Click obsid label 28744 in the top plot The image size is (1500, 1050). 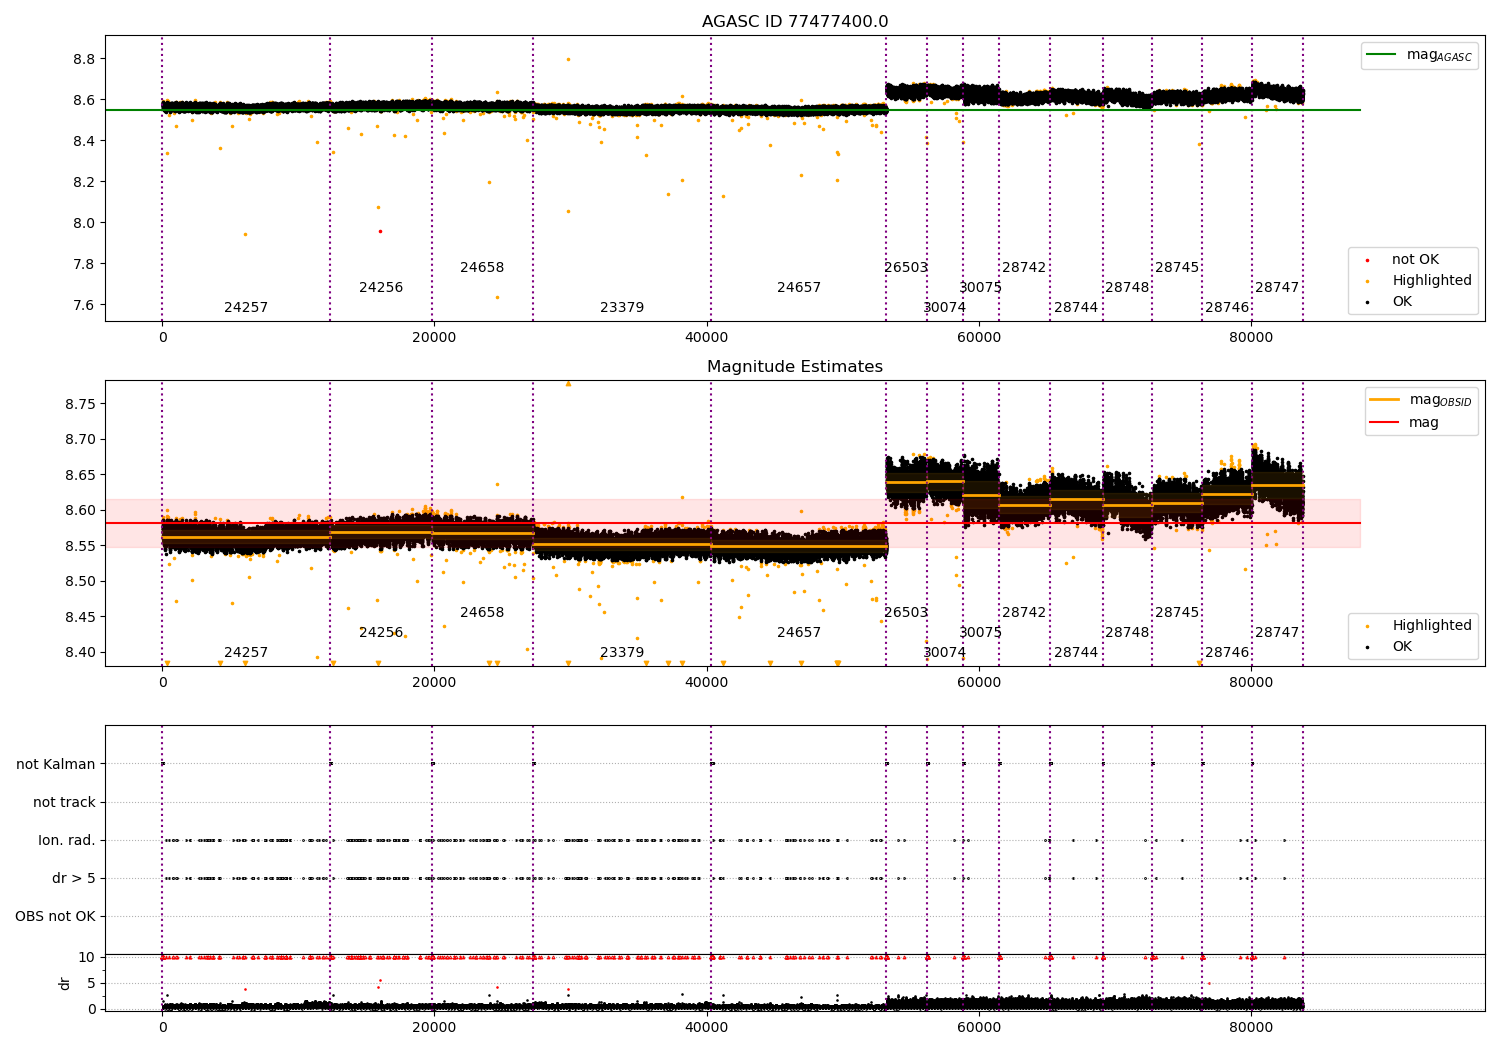[x=1076, y=308]
